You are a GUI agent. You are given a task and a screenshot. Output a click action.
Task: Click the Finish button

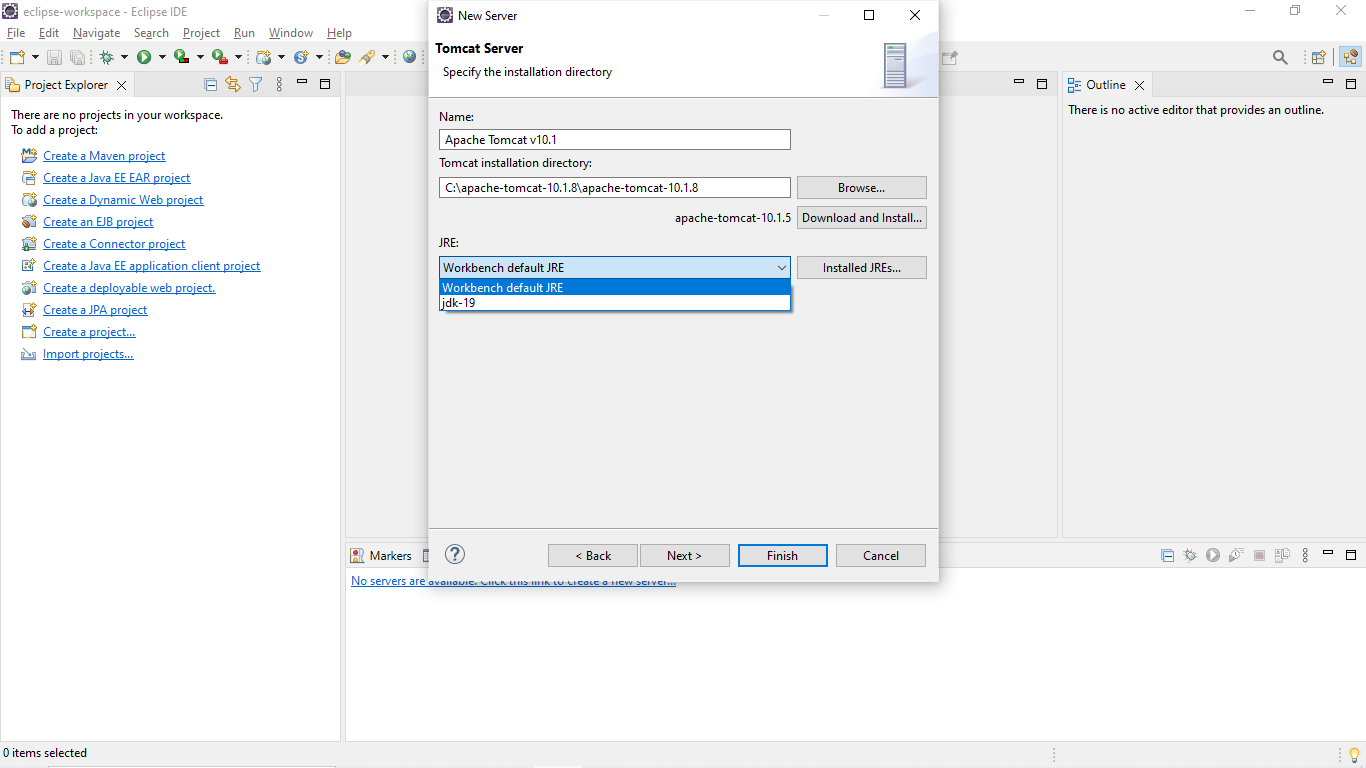[783, 555]
